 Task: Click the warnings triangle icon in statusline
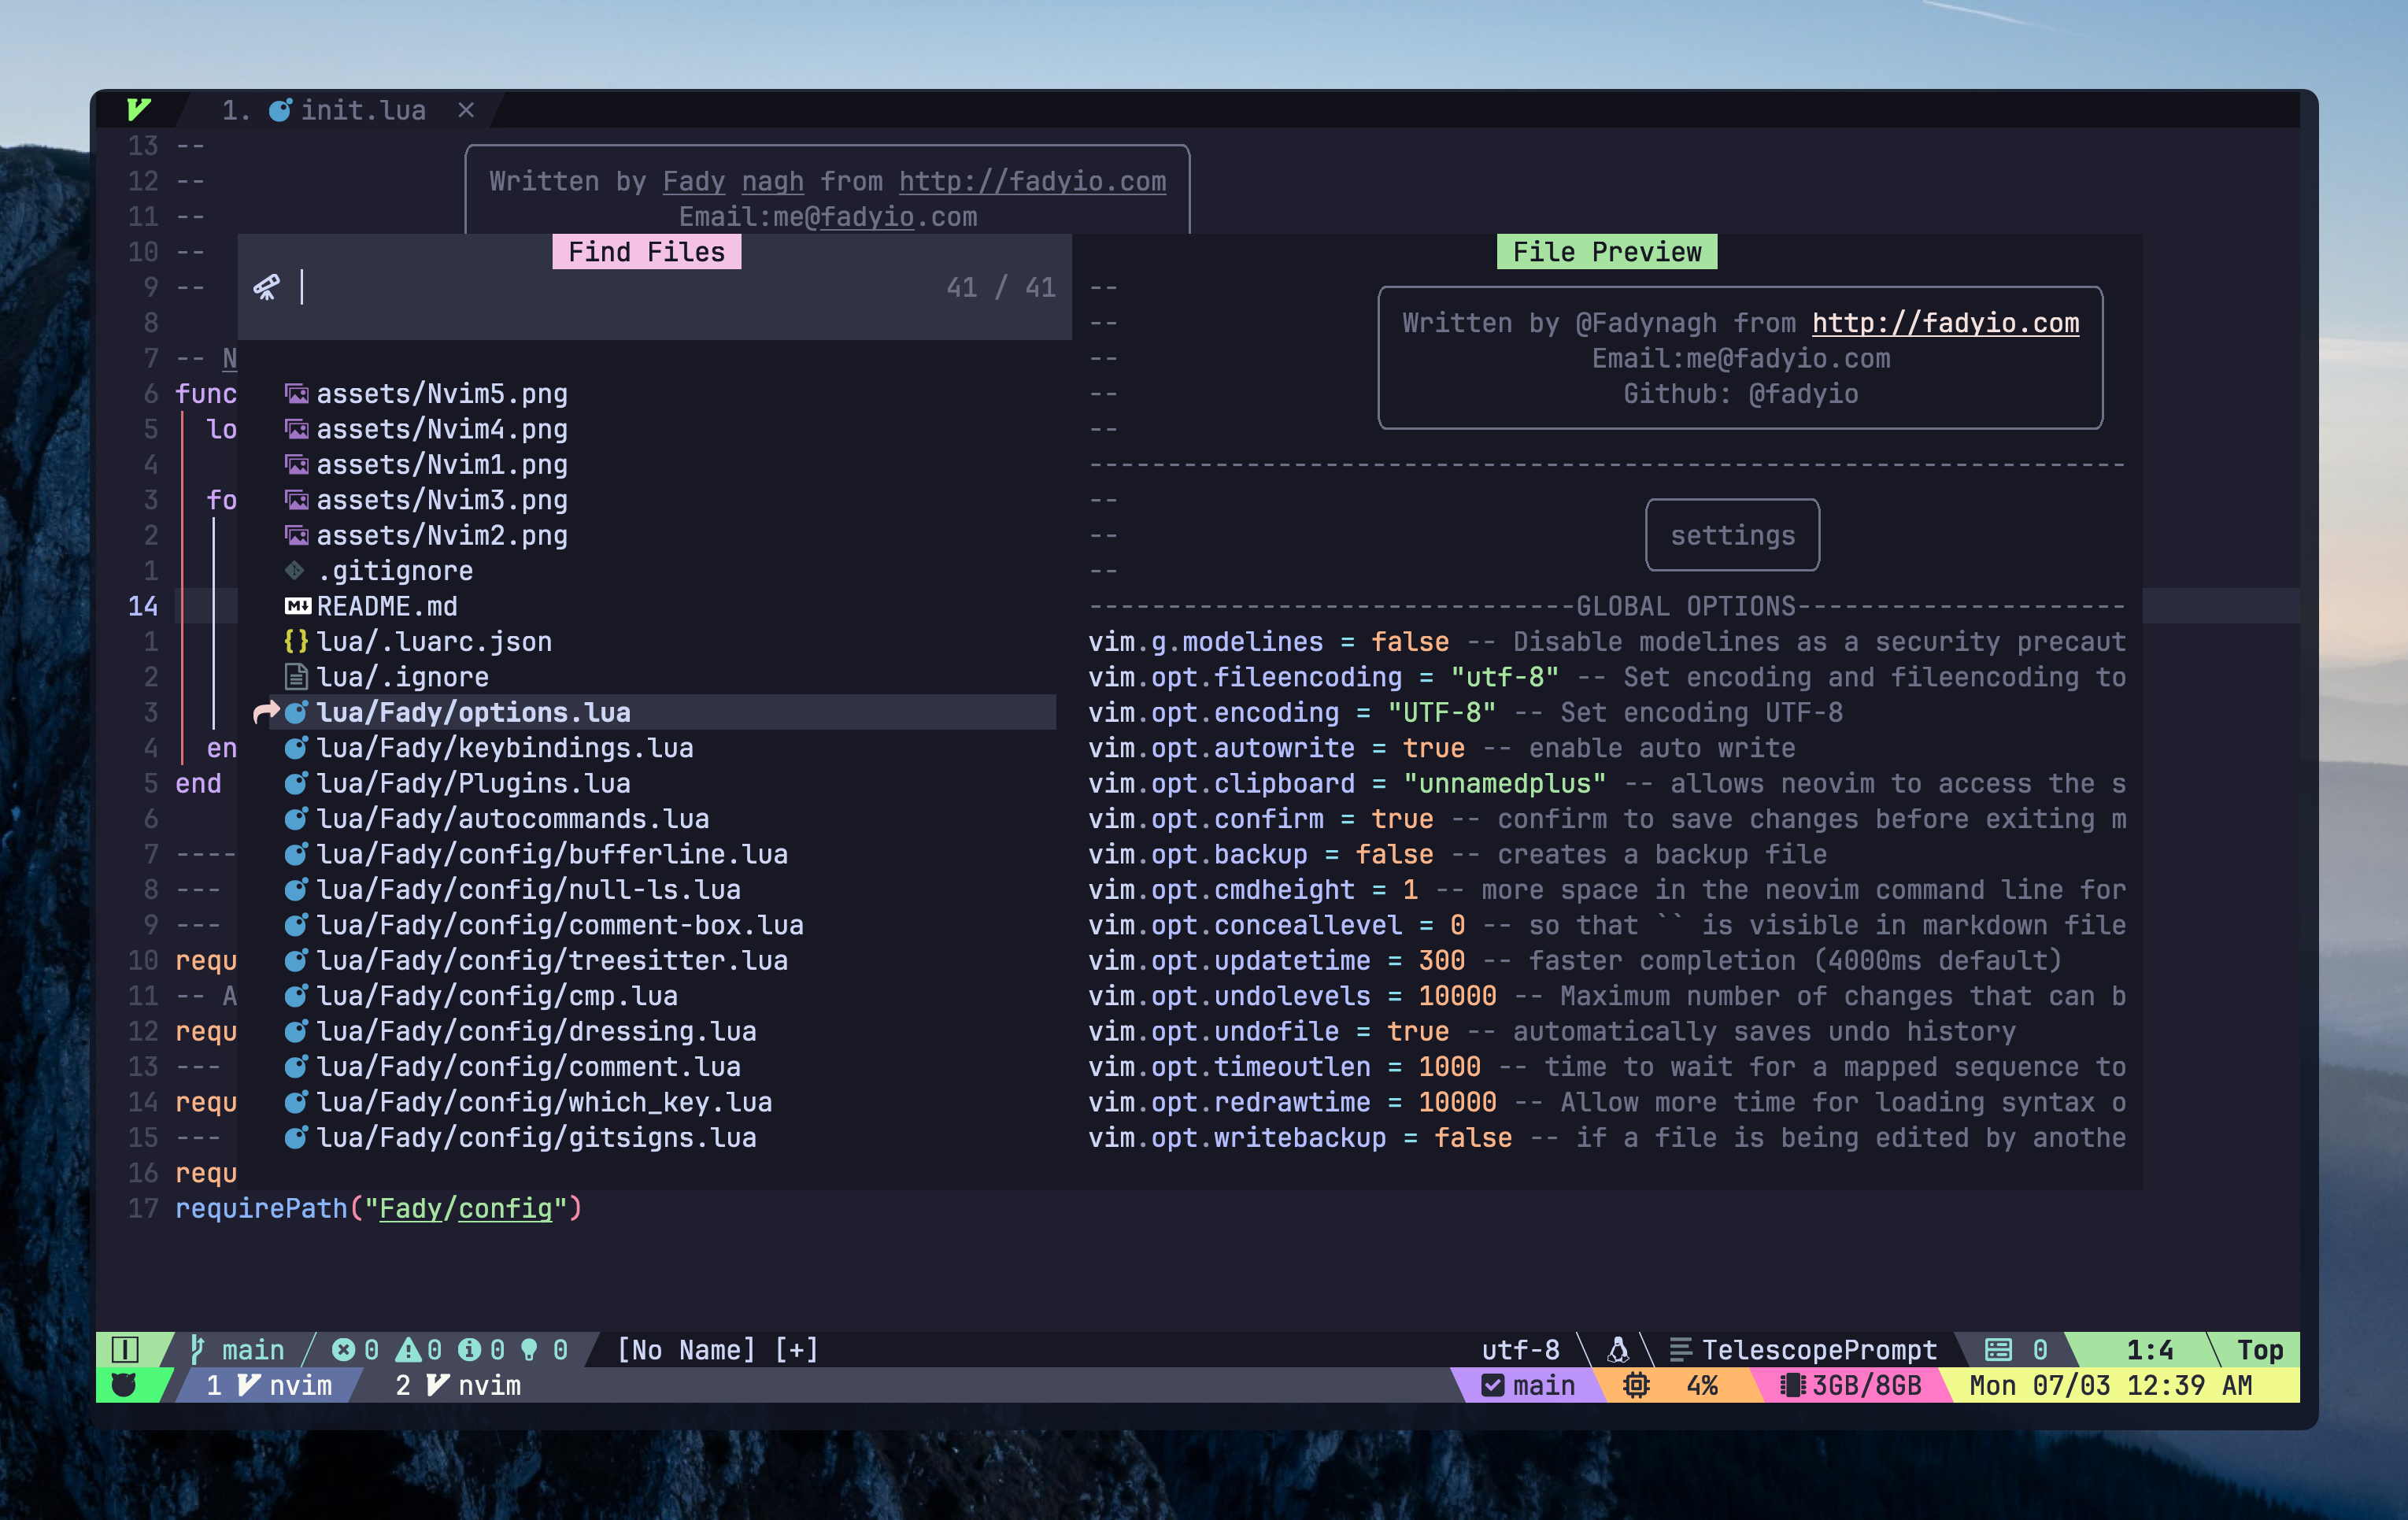pyautogui.click(x=408, y=1350)
